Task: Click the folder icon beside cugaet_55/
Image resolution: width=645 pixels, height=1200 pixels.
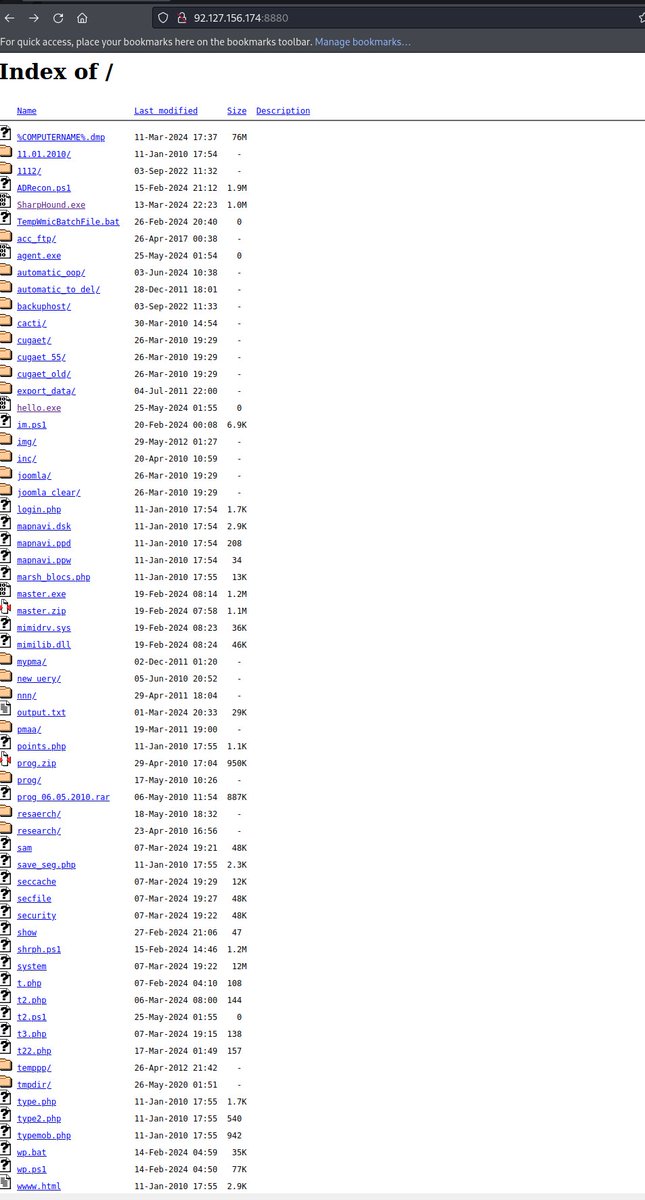Action: point(5,356)
